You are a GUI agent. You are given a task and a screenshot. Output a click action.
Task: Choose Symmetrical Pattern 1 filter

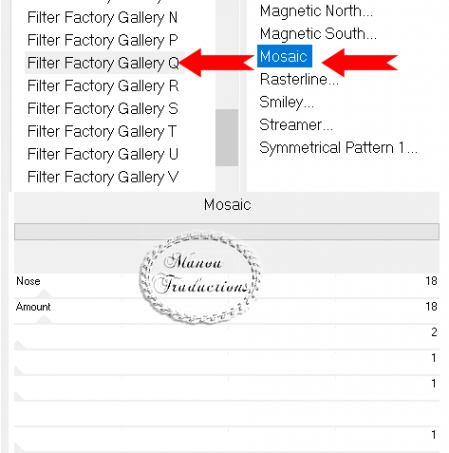(x=338, y=148)
